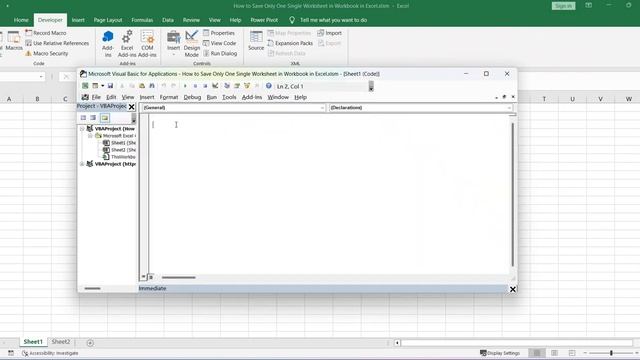Screen dimensions: 640x360
Task: Save the project using VBA toolbar disk icon
Action: [110, 86]
